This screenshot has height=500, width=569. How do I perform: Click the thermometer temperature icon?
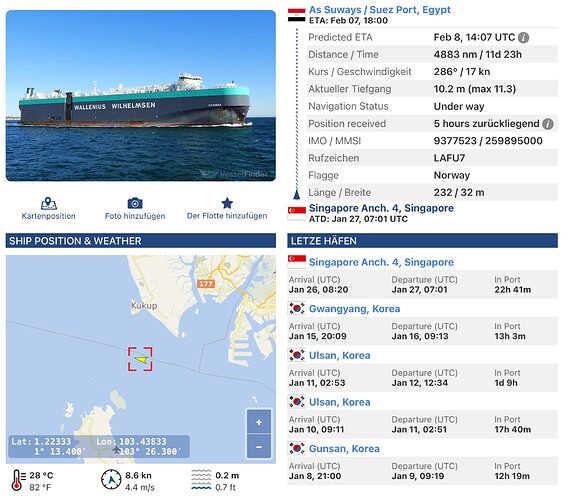click(18, 480)
